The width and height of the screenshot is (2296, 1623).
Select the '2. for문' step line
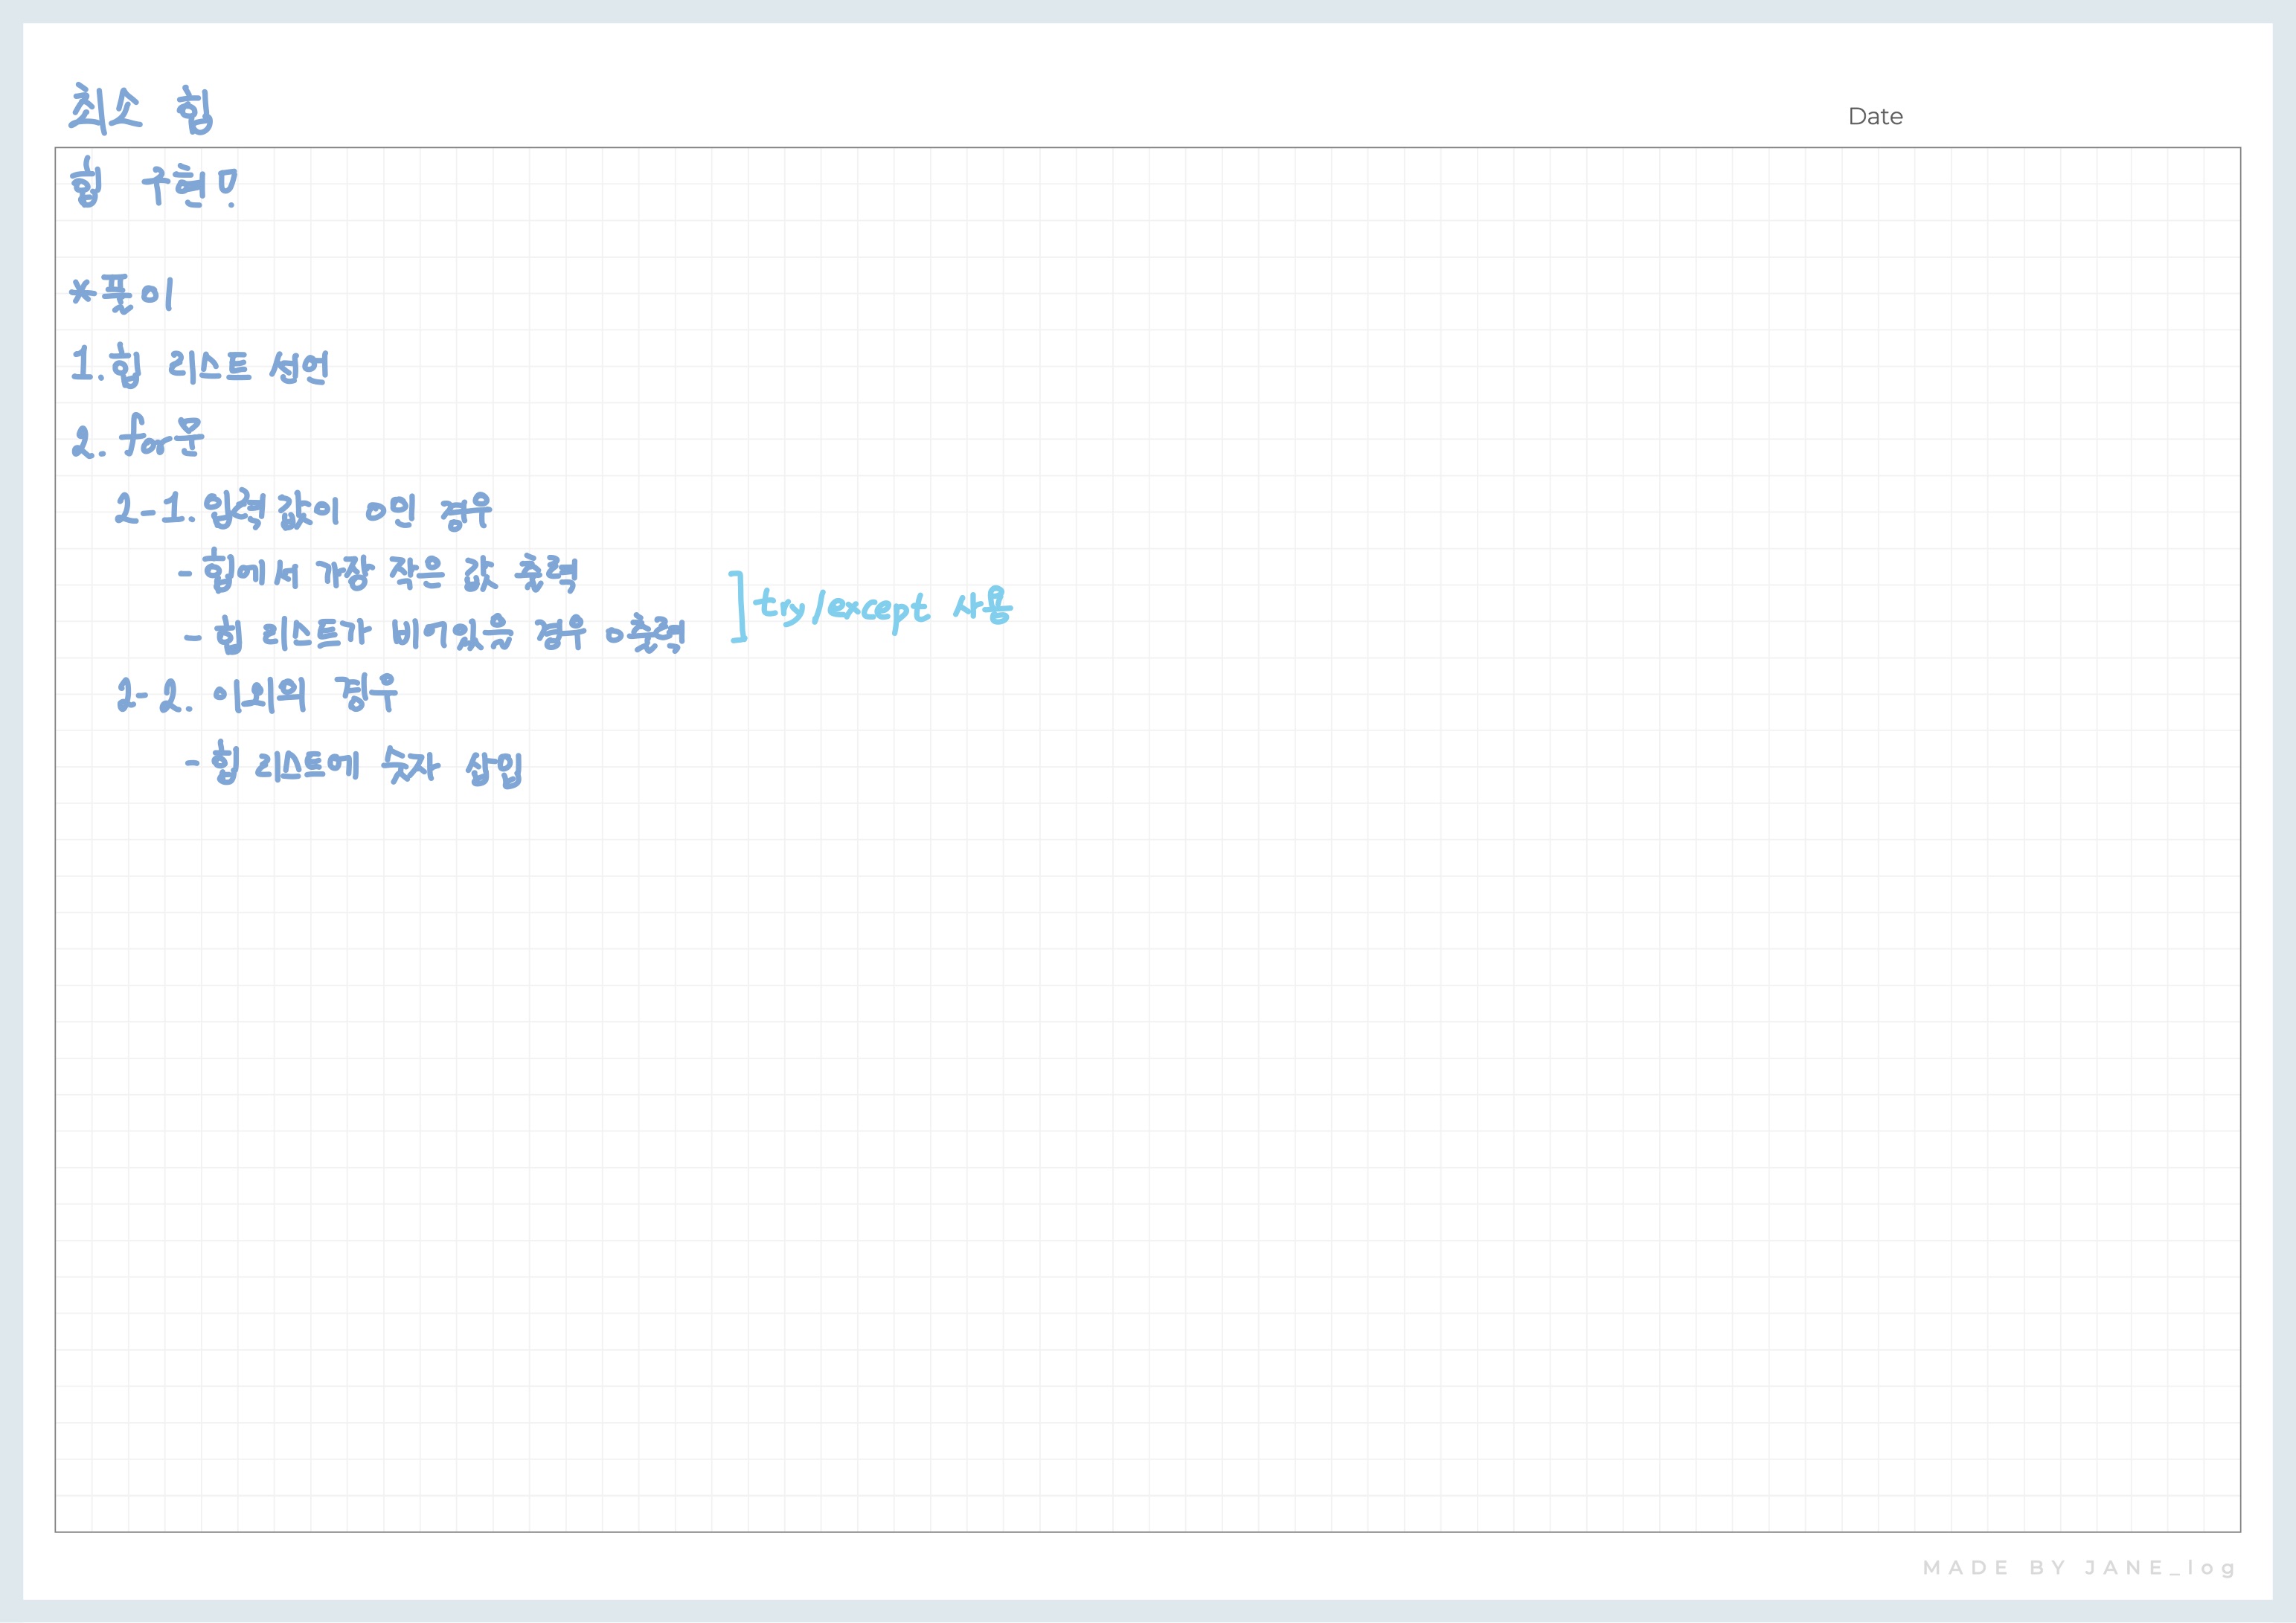point(138,439)
